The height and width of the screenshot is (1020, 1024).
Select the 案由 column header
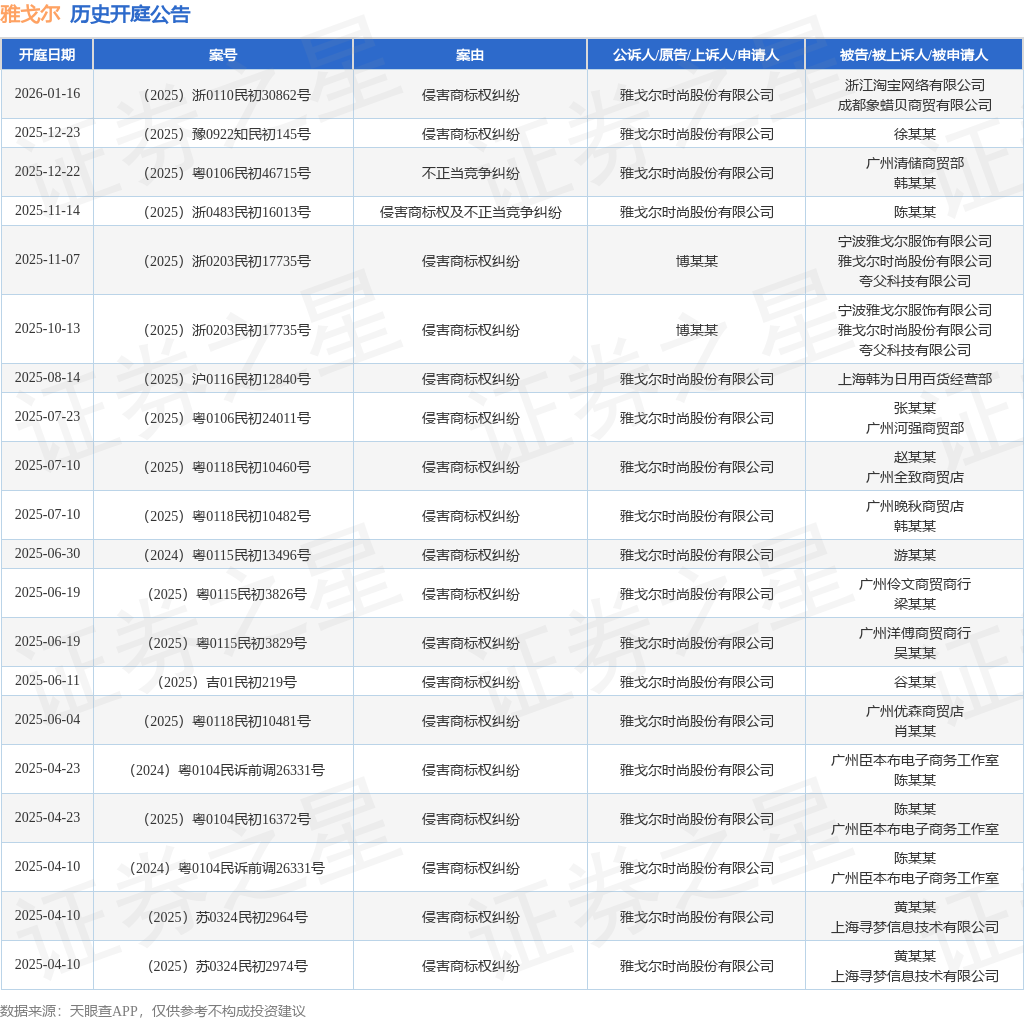click(470, 55)
